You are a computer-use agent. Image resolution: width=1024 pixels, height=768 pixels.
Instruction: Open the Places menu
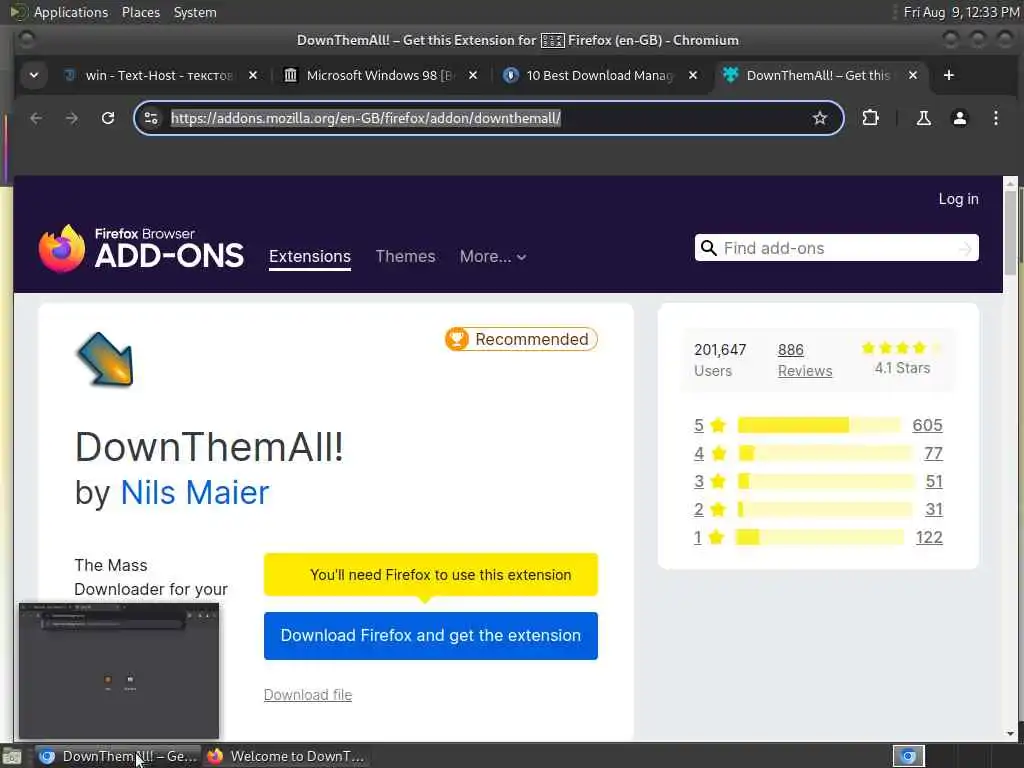140,12
